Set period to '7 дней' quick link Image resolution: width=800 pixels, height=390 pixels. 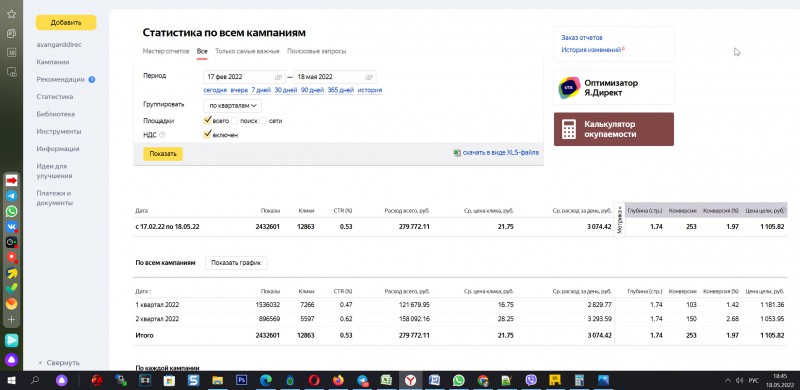click(261, 90)
